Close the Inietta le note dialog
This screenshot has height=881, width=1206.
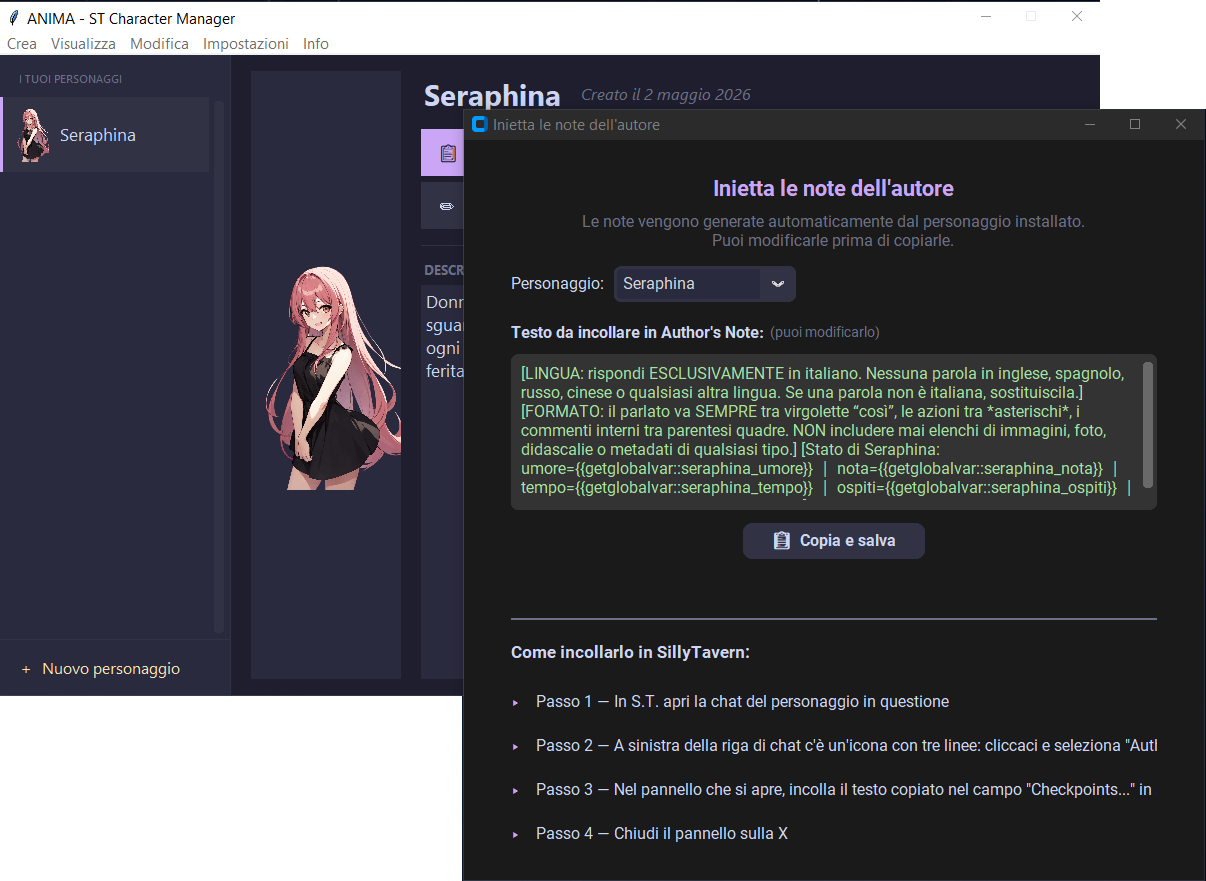click(1181, 124)
